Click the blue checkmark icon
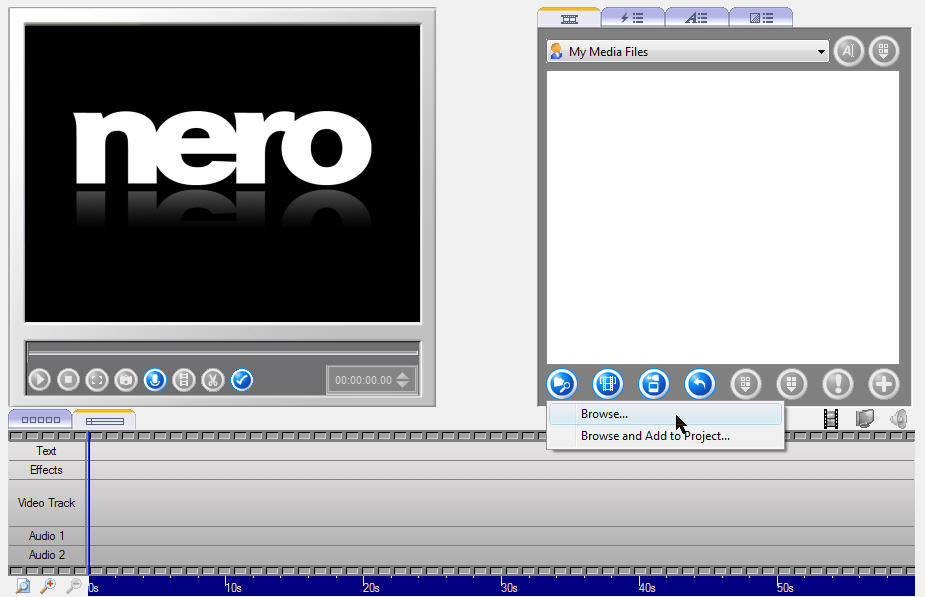 tap(242, 379)
